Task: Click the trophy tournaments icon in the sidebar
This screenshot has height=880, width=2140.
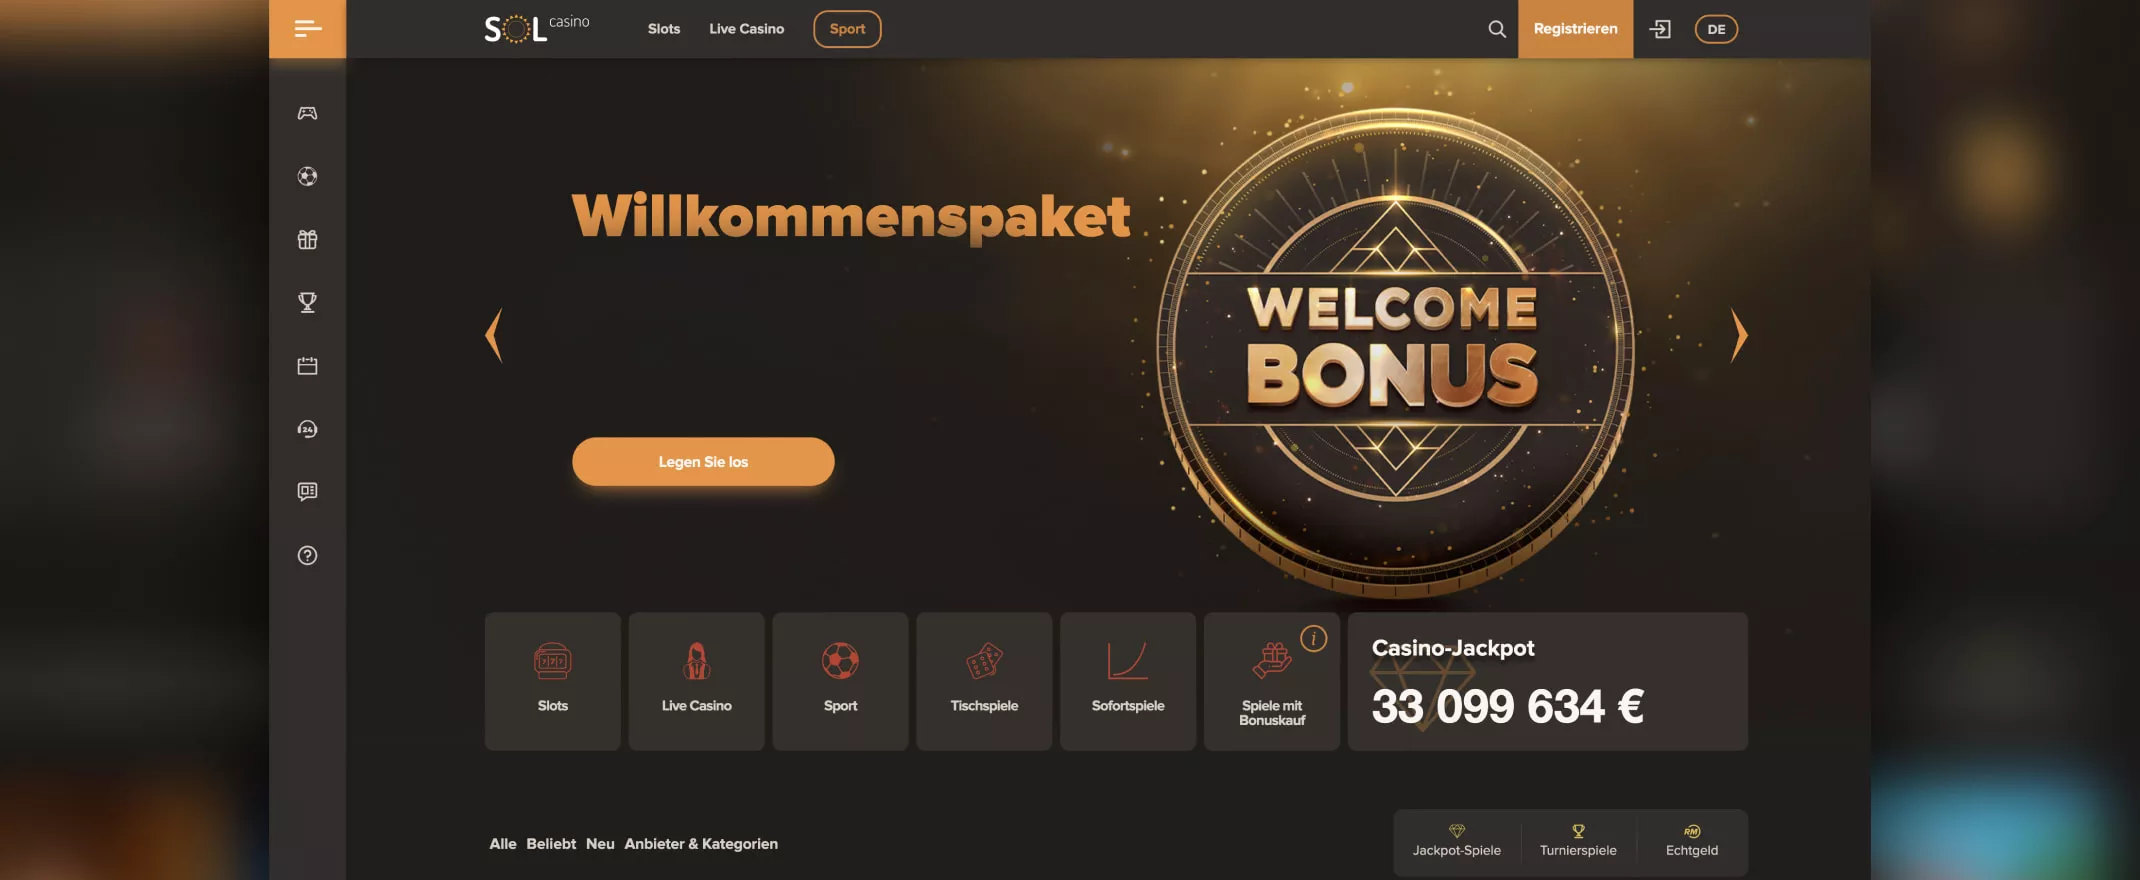Action: 307,302
